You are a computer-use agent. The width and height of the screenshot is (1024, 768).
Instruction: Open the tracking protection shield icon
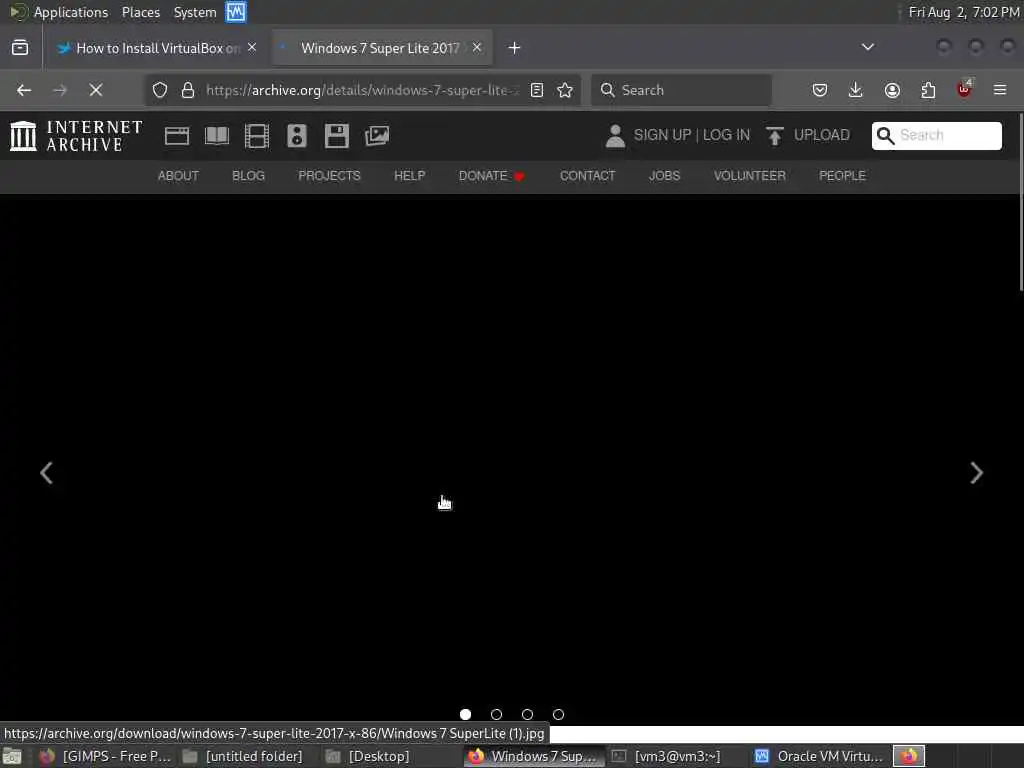(x=160, y=90)
